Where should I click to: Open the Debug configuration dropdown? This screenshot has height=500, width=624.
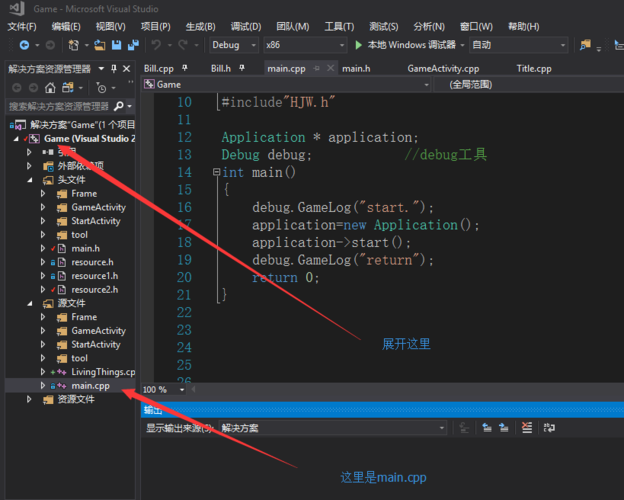[x=234, y=45]
